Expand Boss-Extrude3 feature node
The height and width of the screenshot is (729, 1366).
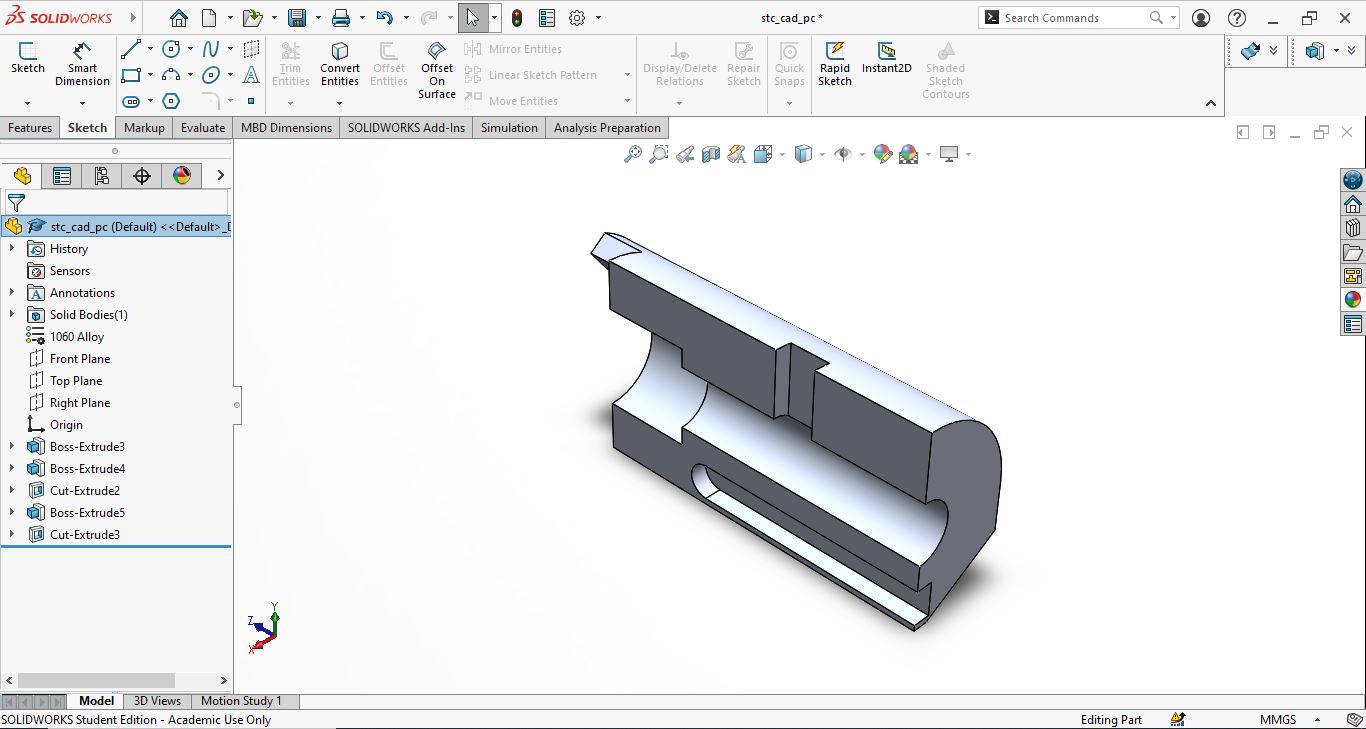[x=12, y=447]
